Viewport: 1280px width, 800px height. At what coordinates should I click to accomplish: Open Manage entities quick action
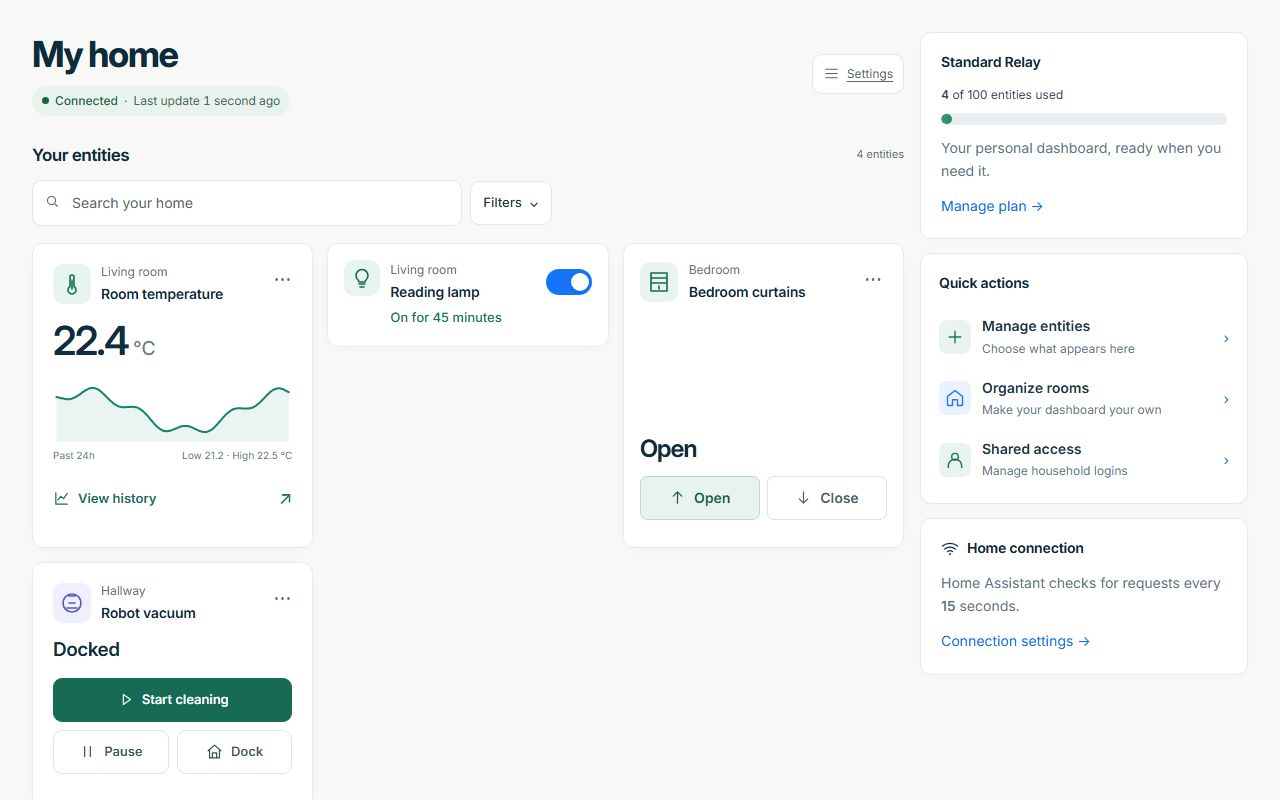coord(1084,337)
